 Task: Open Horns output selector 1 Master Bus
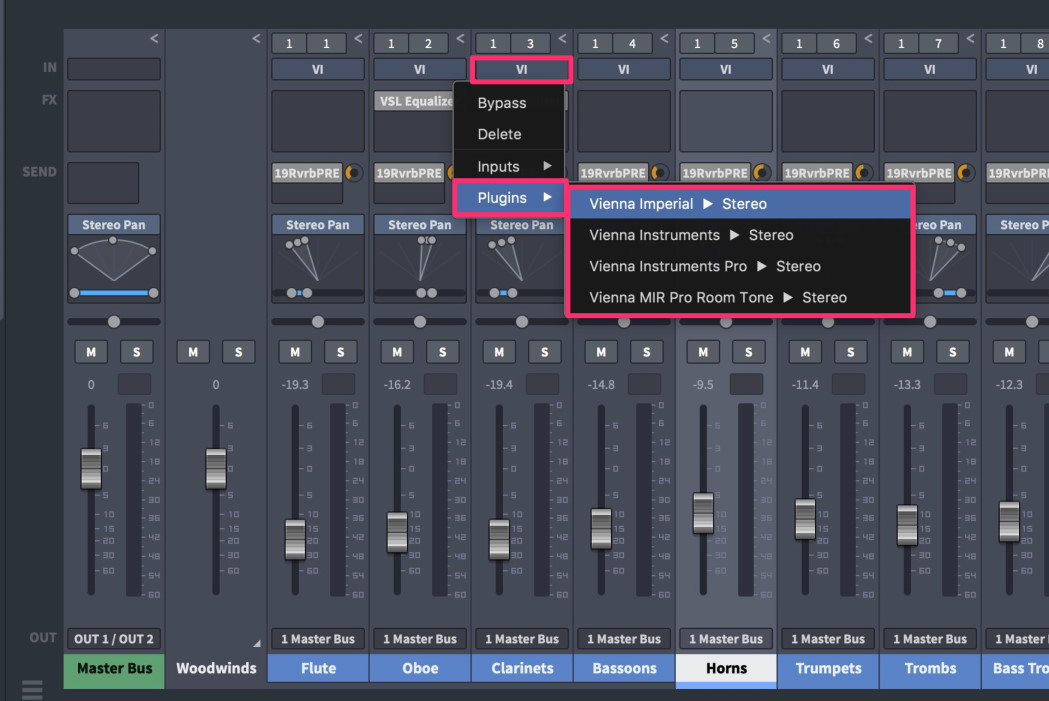pos(726,639)
